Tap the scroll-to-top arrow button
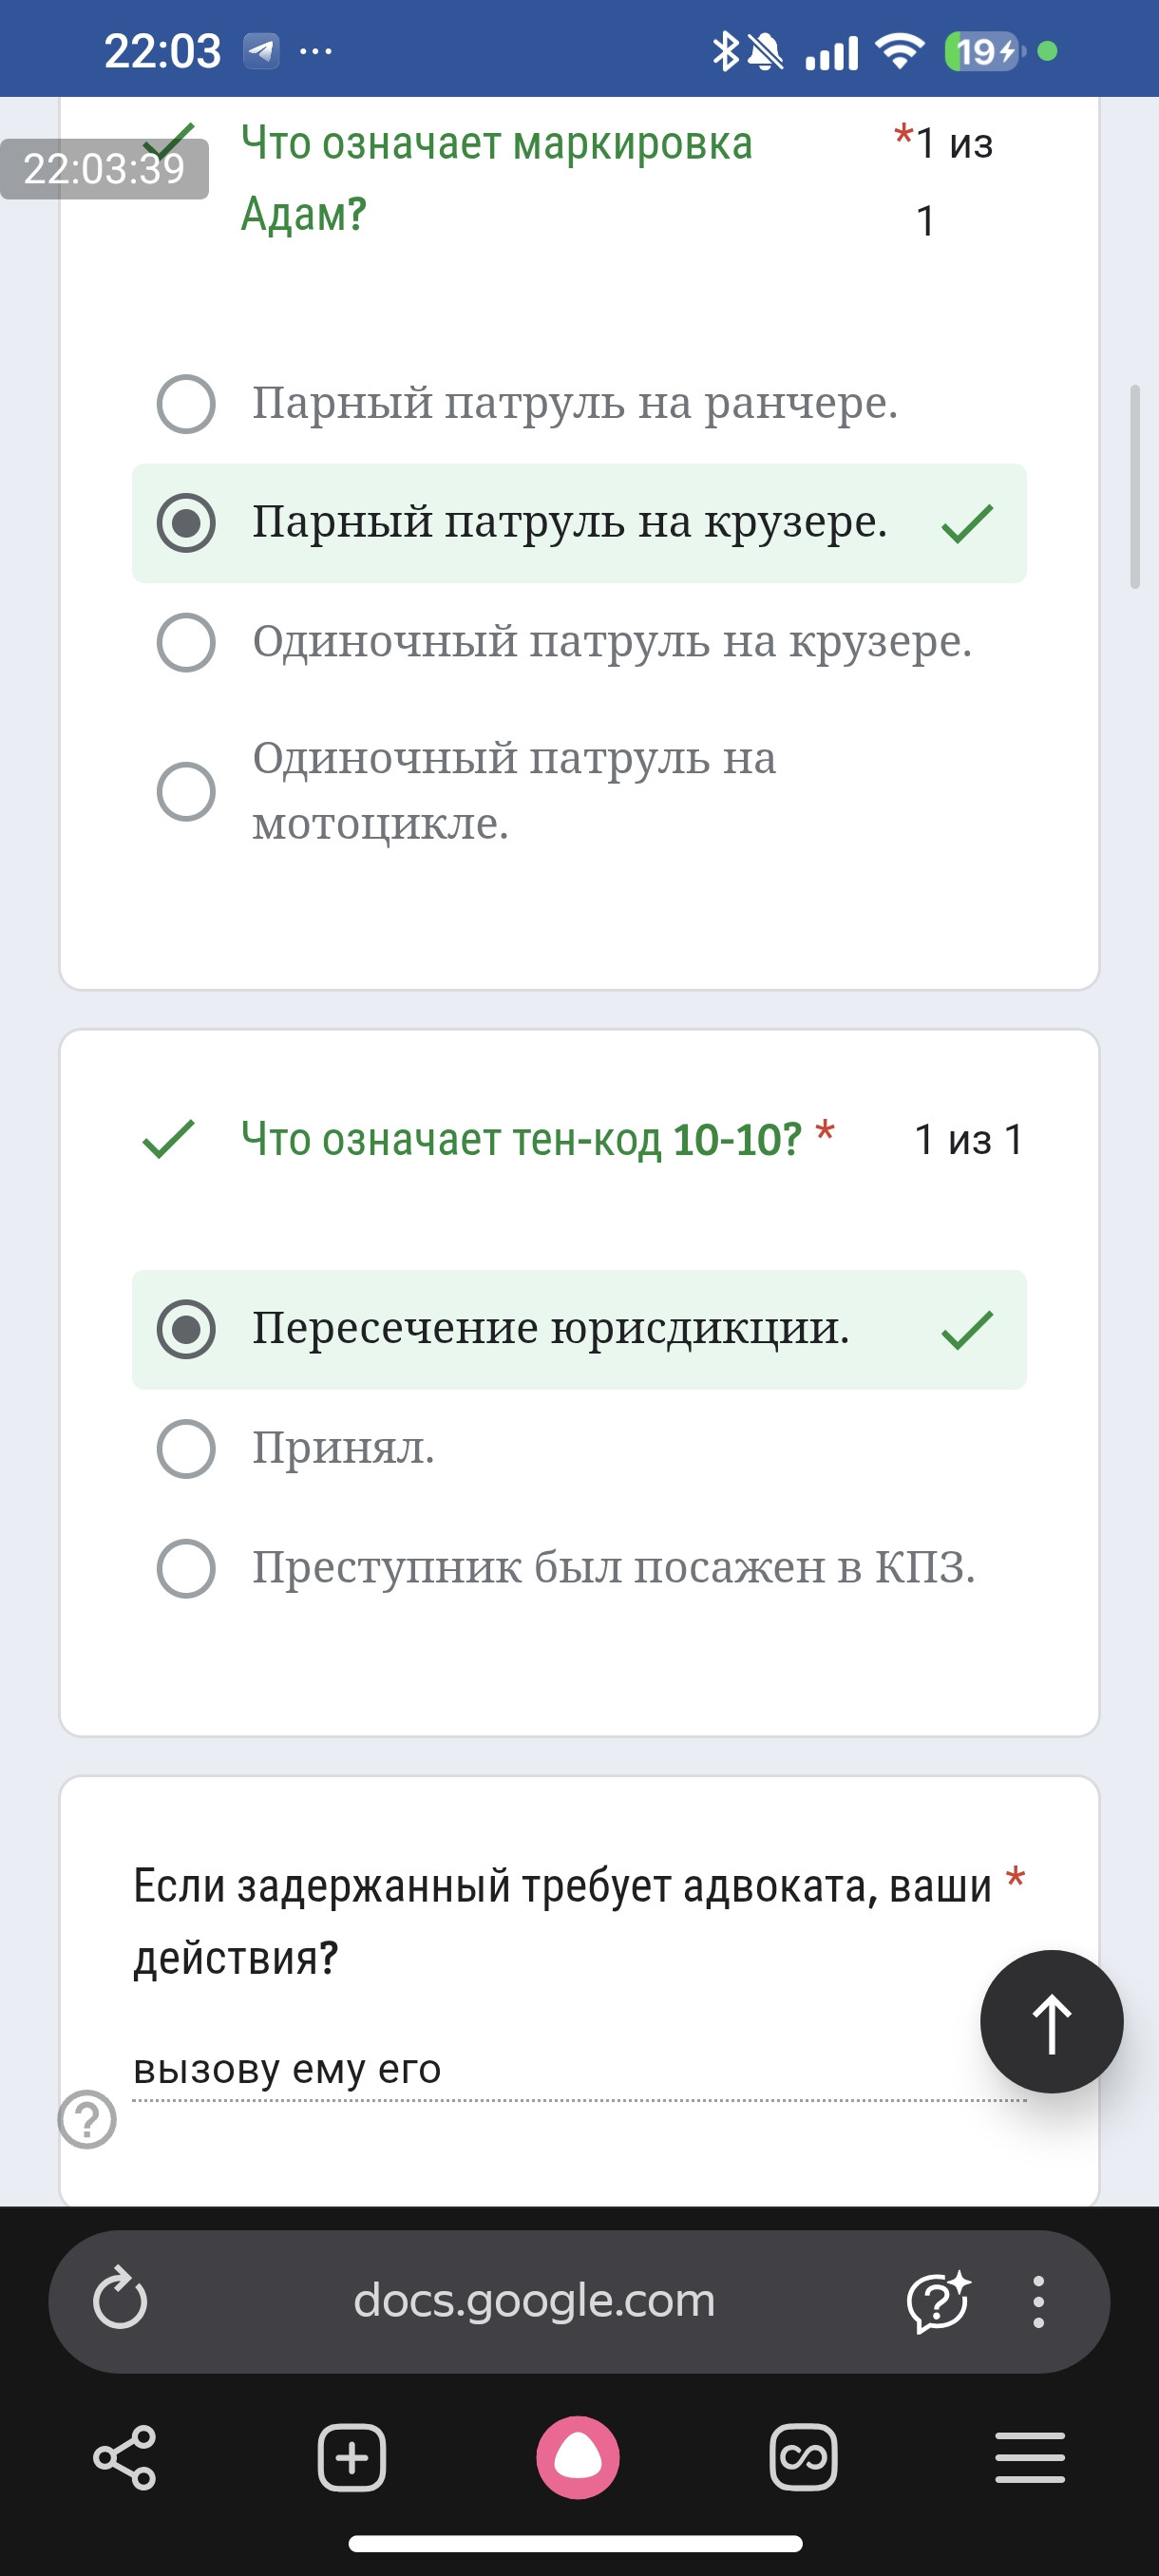Image resolution: width=1159 pixels, height=2576 pixels. [1051, 2021]
